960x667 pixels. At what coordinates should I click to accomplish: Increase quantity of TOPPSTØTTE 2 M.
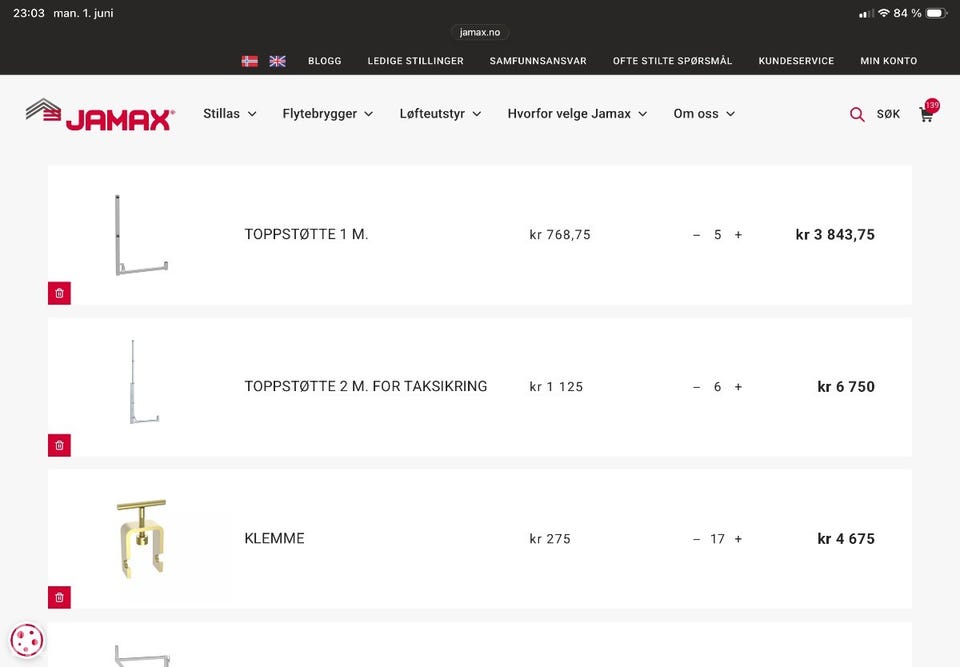coord(738,386)
